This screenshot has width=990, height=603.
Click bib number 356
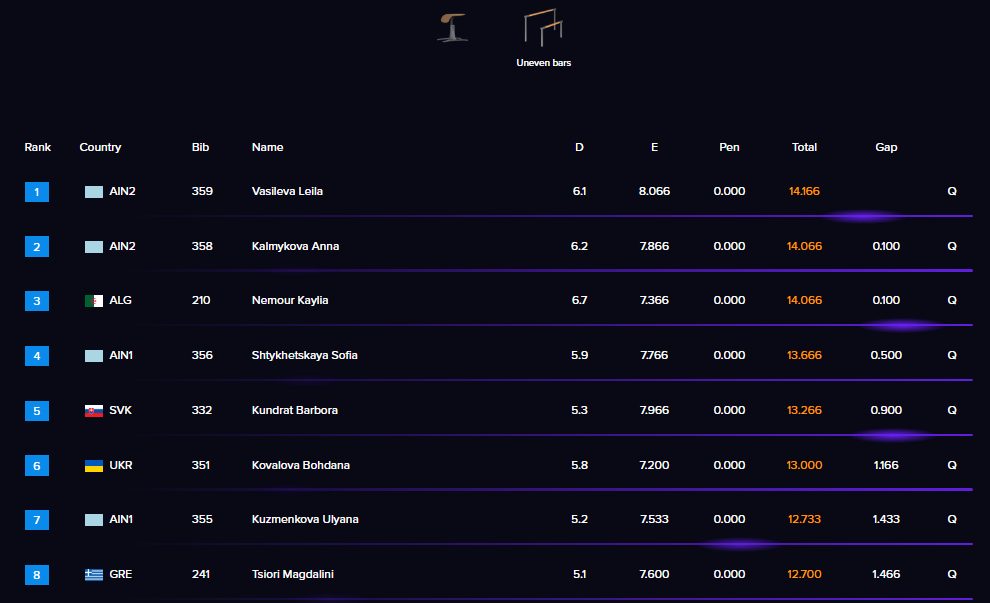point(202,355)
